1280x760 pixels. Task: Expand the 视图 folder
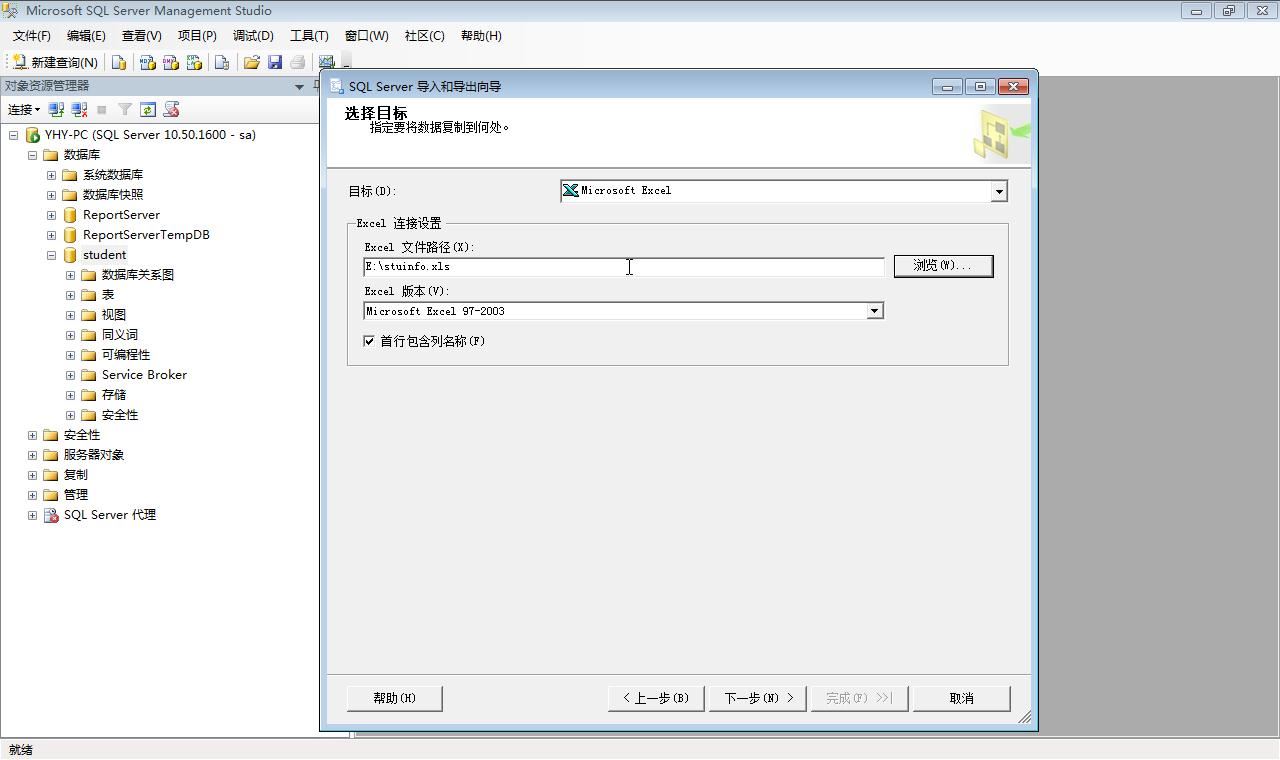pyautogui.click(x=70, y=315)
